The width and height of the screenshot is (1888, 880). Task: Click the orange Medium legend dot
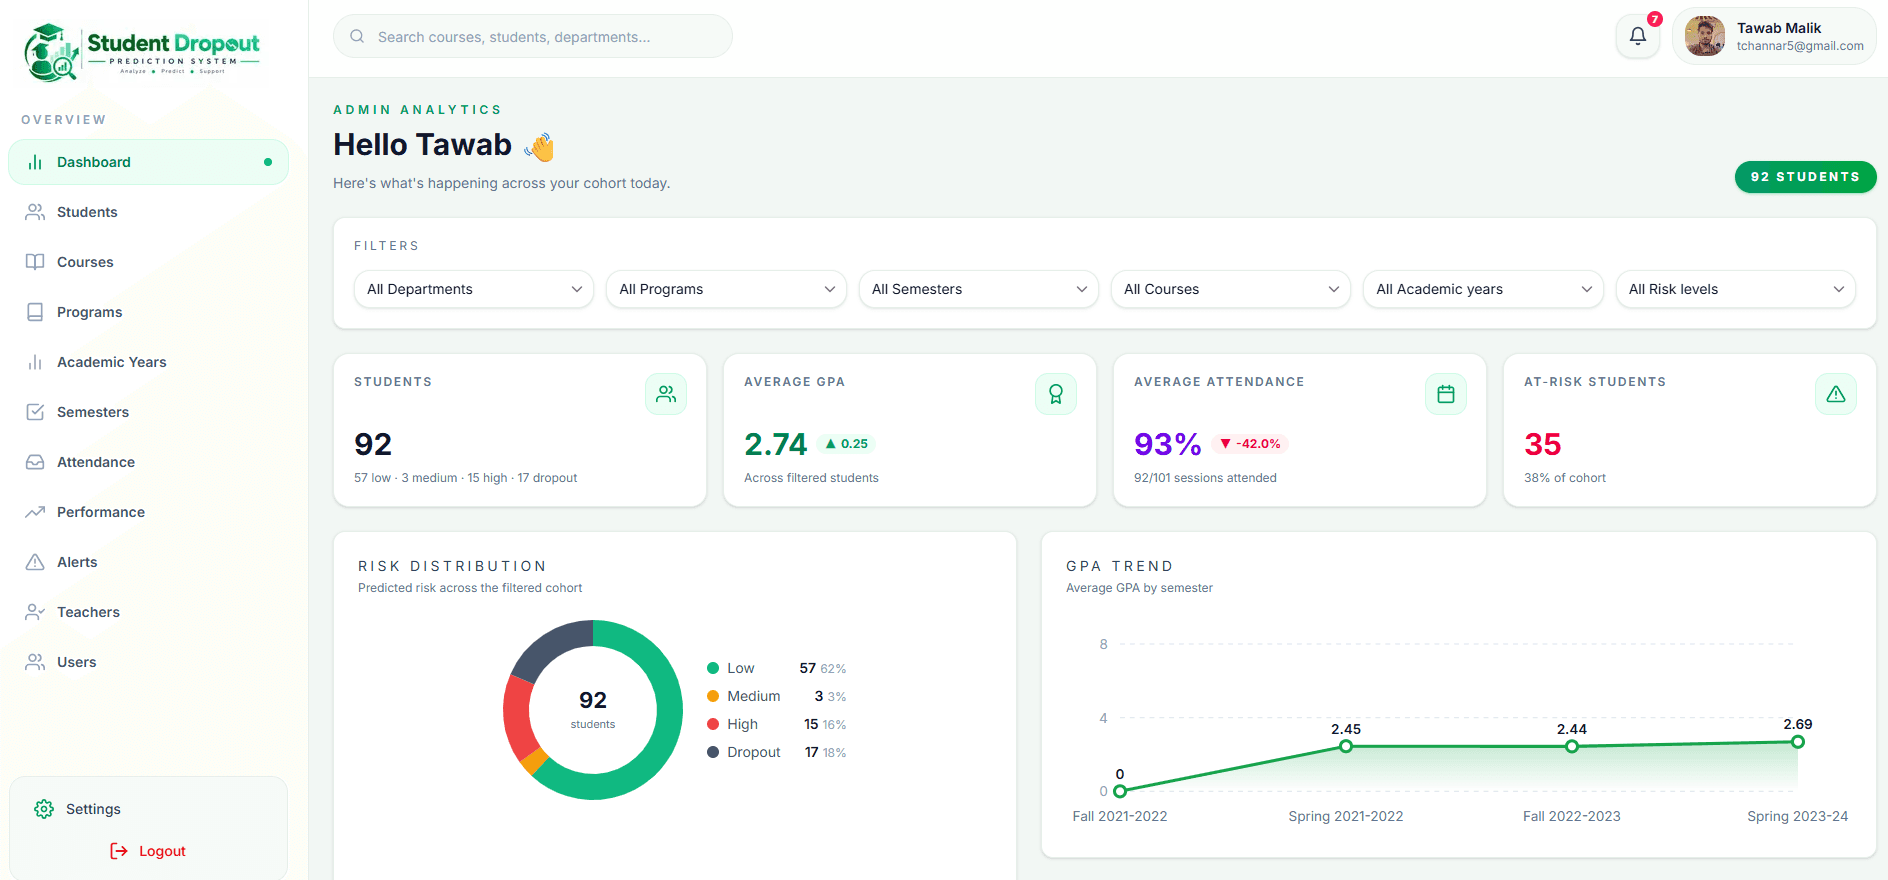(713, 696)
